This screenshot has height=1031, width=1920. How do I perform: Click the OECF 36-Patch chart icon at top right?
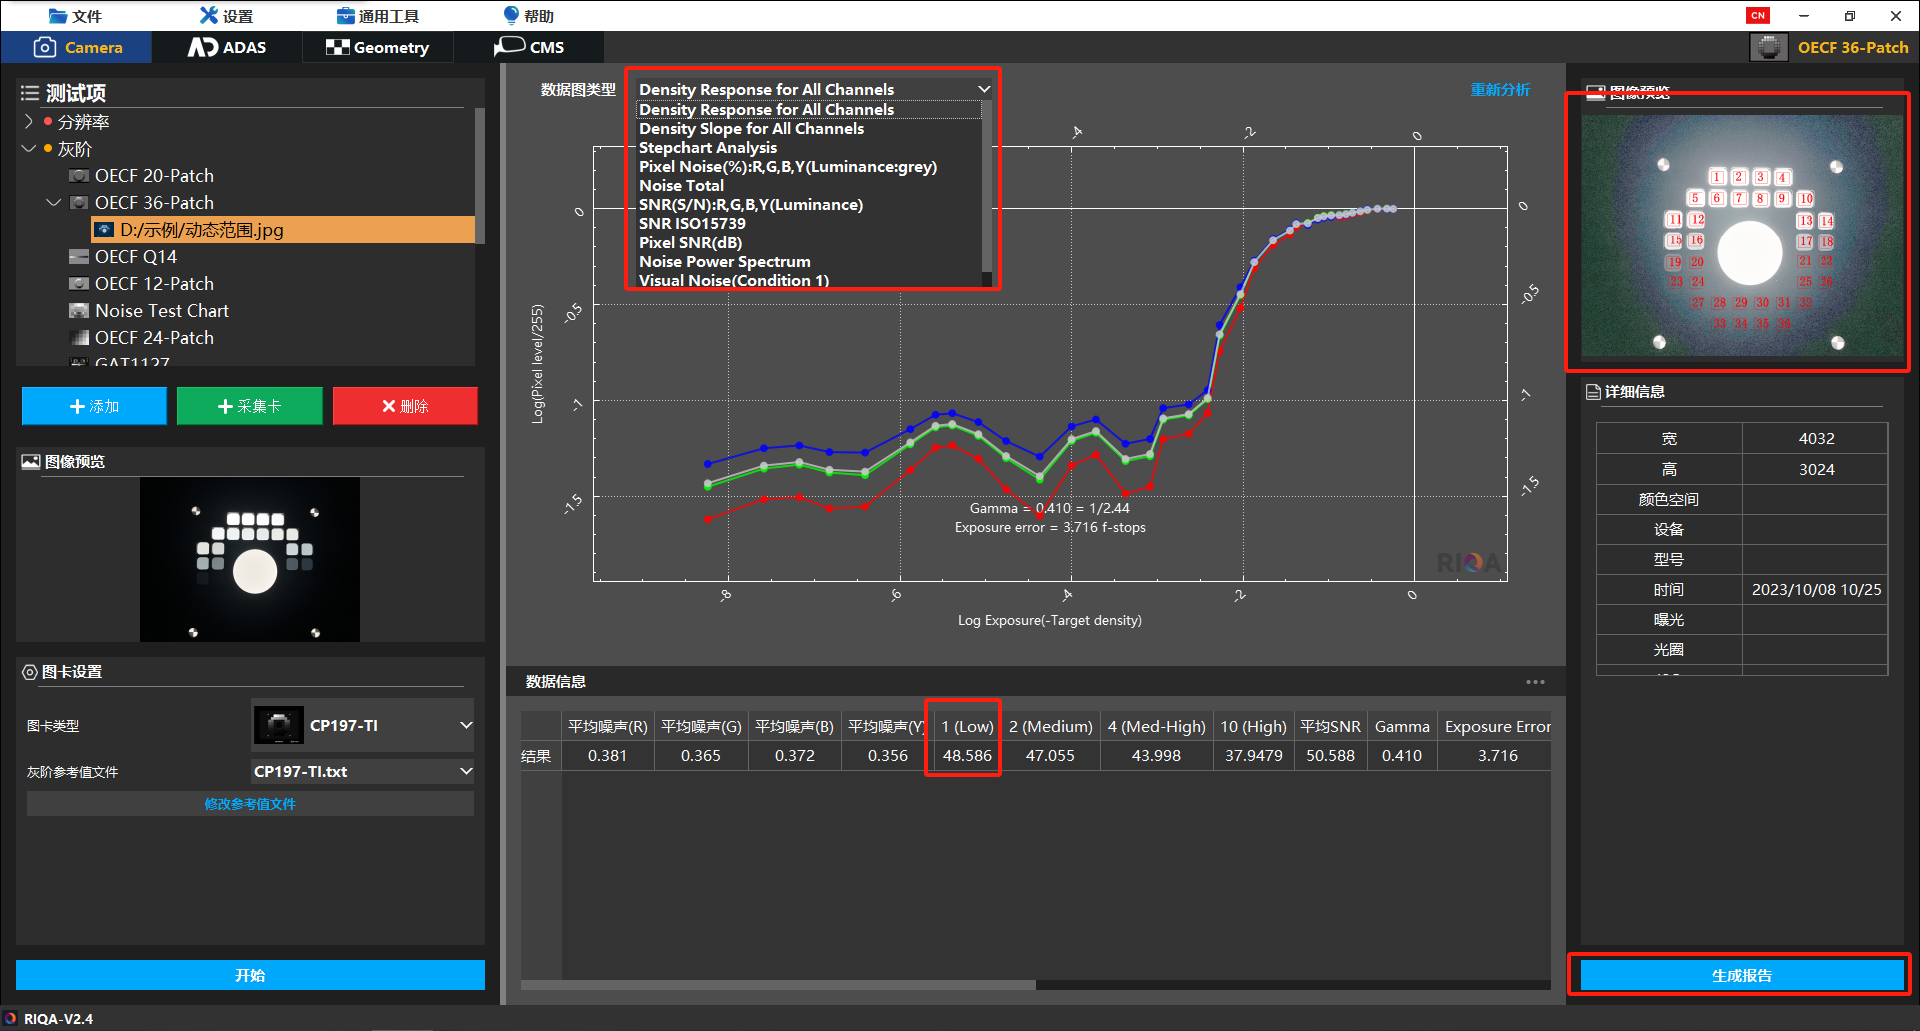pyautogui.click(x=1768, y=47)
